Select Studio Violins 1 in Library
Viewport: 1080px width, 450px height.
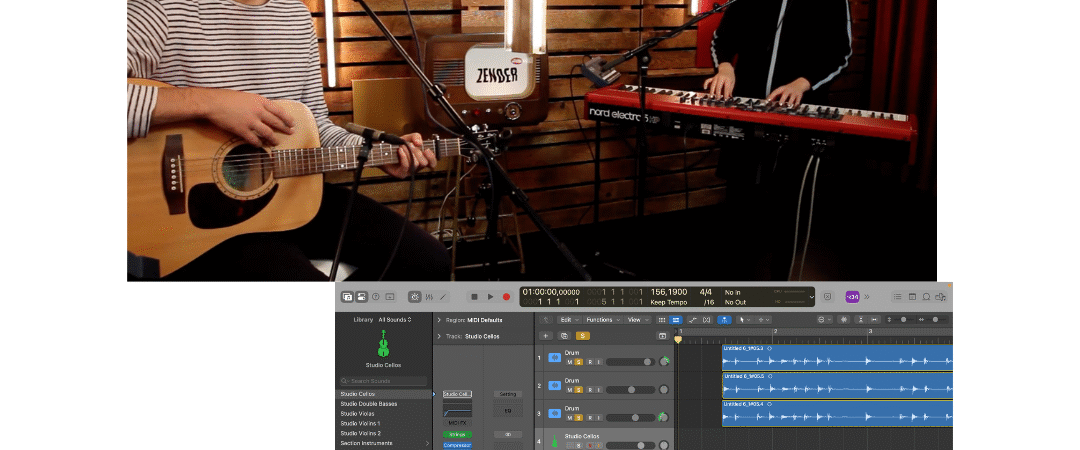click(360, 423)
